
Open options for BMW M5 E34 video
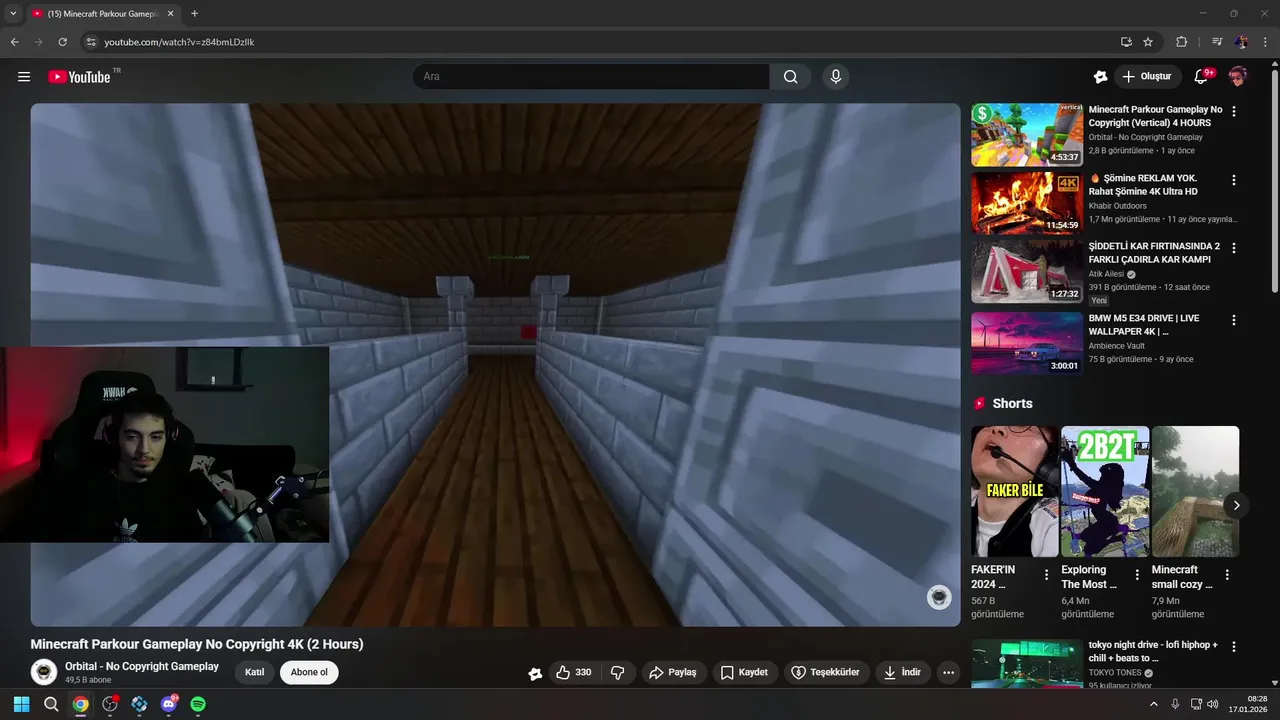coord(1234,320)
